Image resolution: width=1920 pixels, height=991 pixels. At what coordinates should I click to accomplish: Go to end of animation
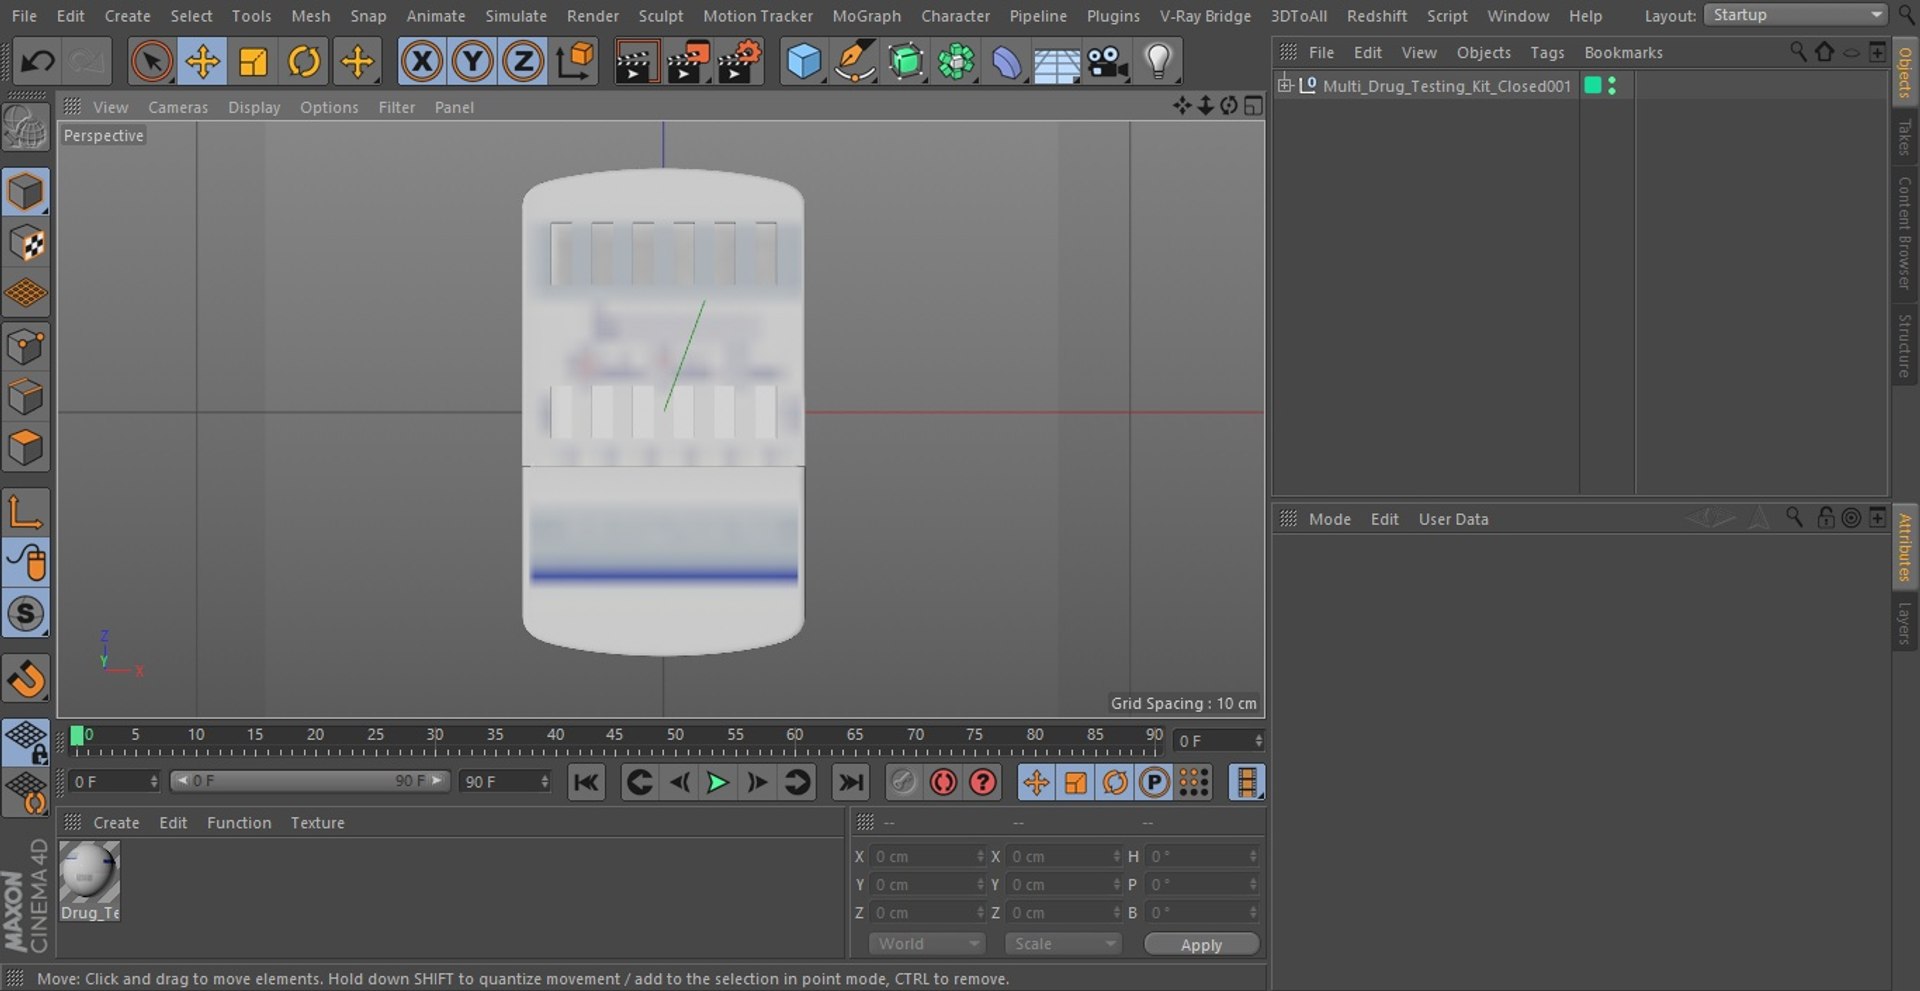pos(850,782)
